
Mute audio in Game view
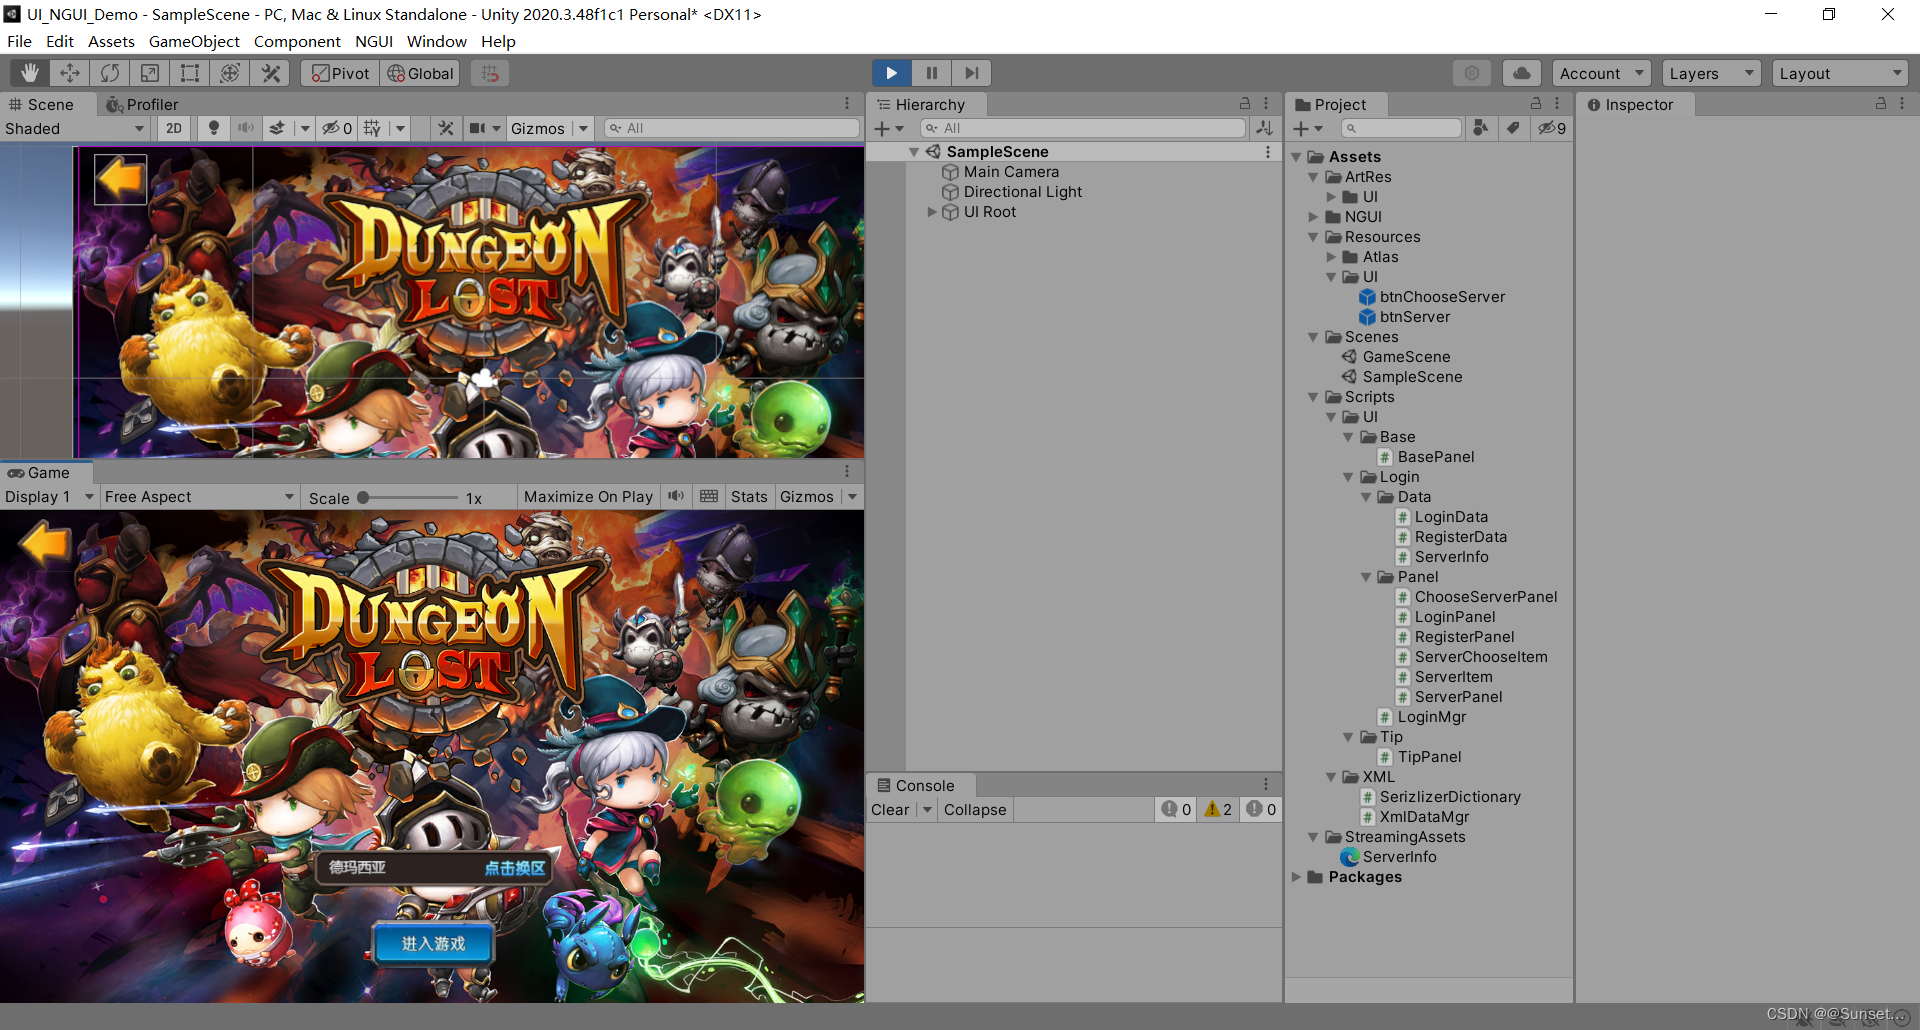[677, 497]
